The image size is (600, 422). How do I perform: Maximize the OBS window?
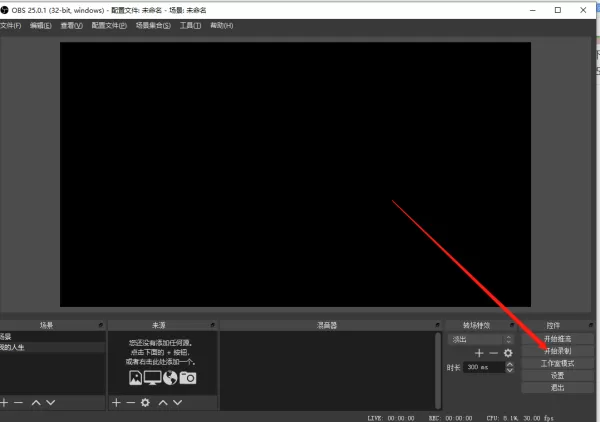[558, 10]
